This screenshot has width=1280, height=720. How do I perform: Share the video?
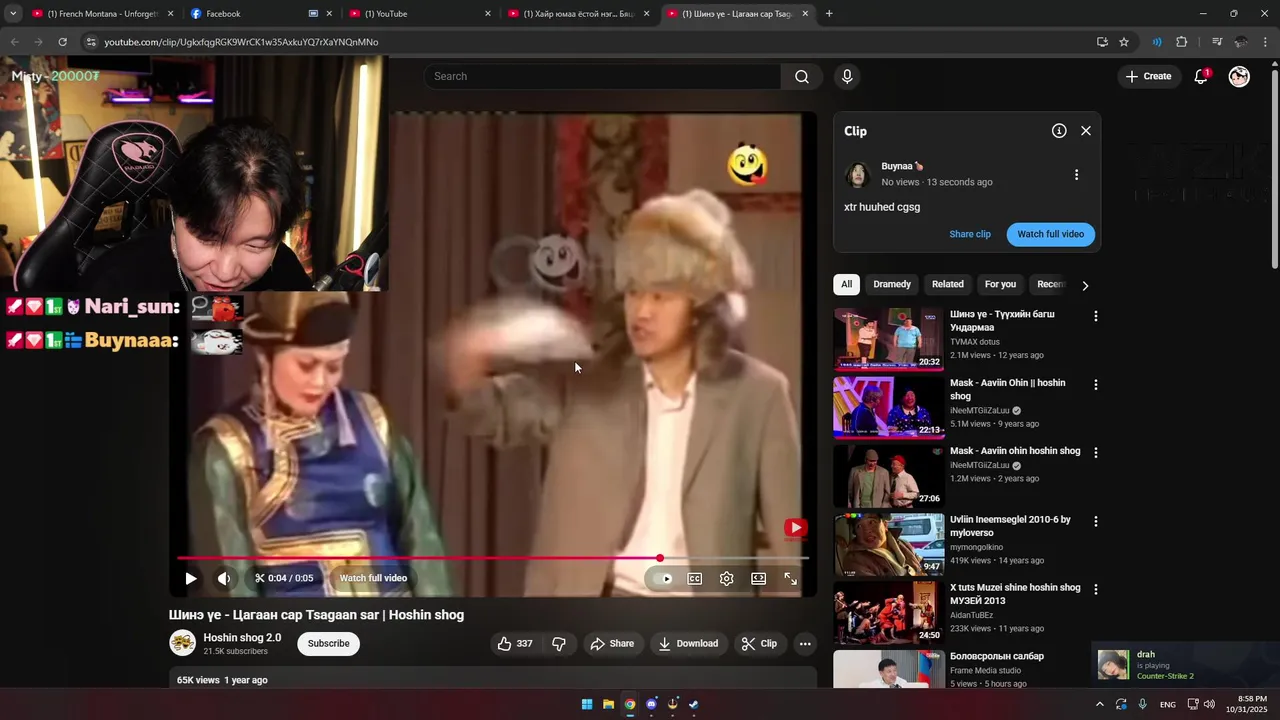(x=612, y=644)
